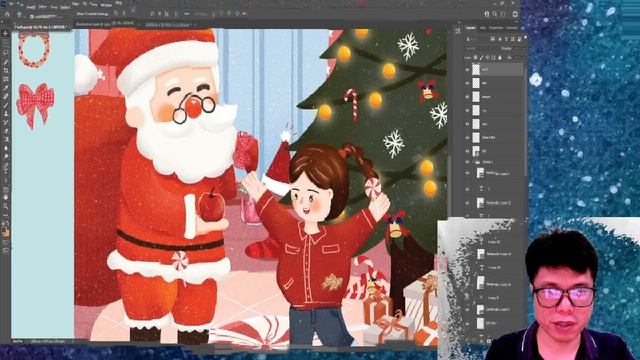
Task: Toggle visibility of fourth layer from top
Action: pyautogui.click(x=467, y=111)
